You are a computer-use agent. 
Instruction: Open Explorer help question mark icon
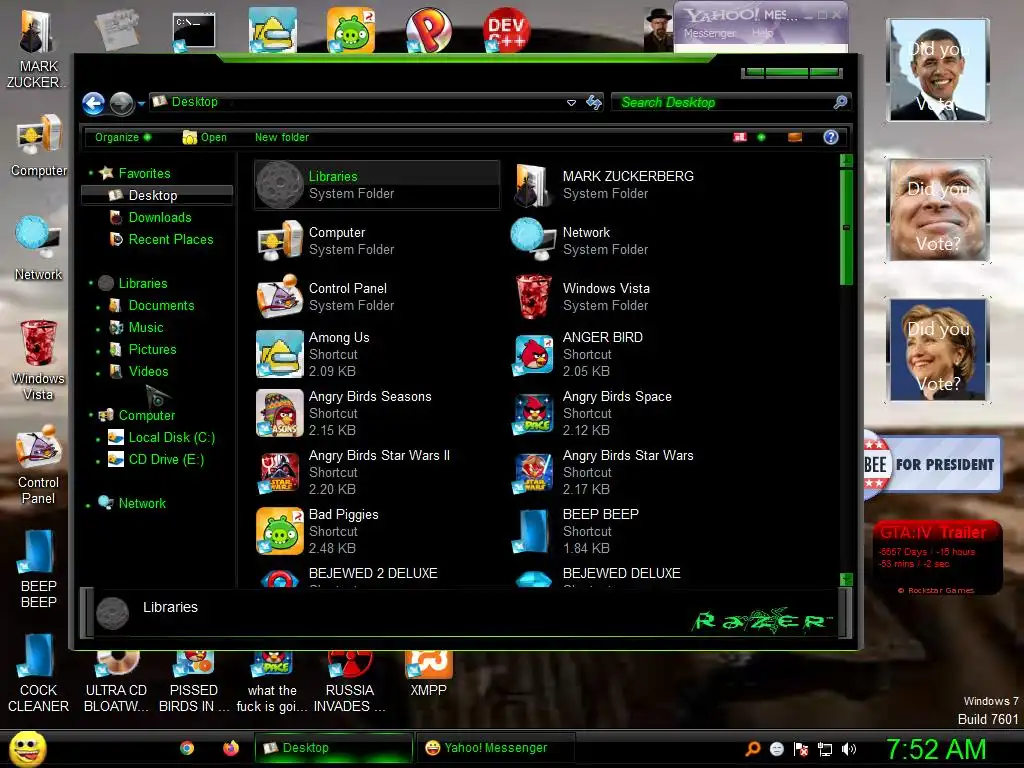coord(831,137)
